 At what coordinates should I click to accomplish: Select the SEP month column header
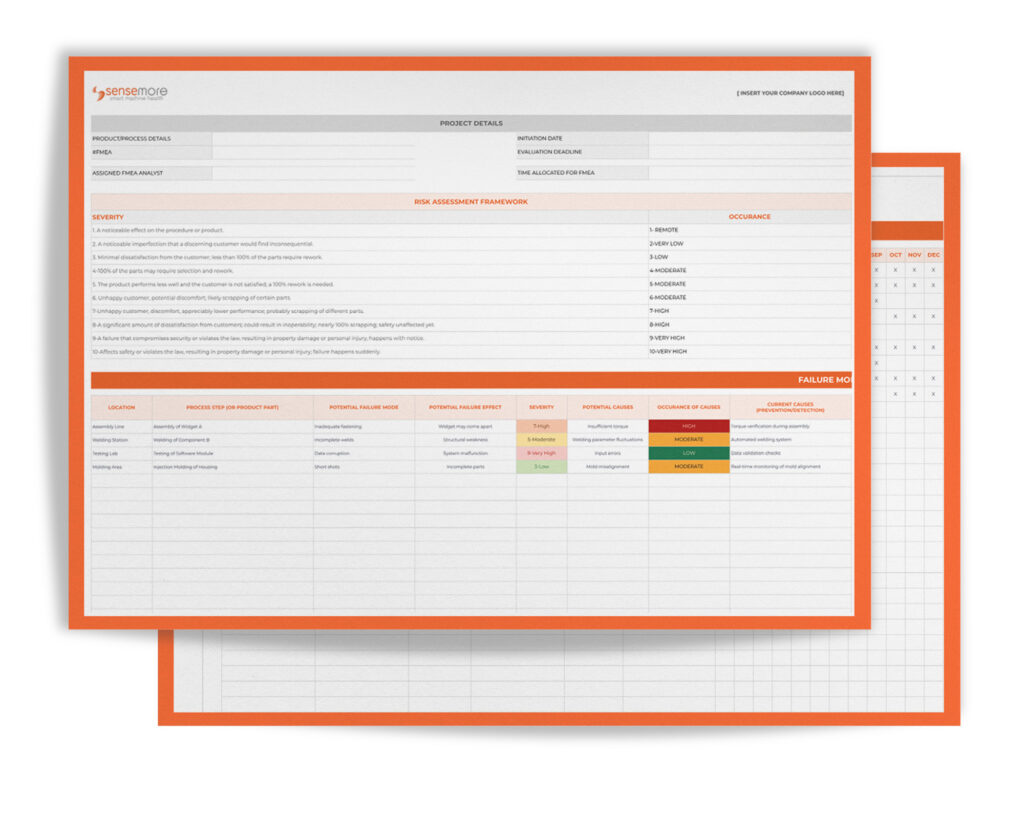(875, 254)
